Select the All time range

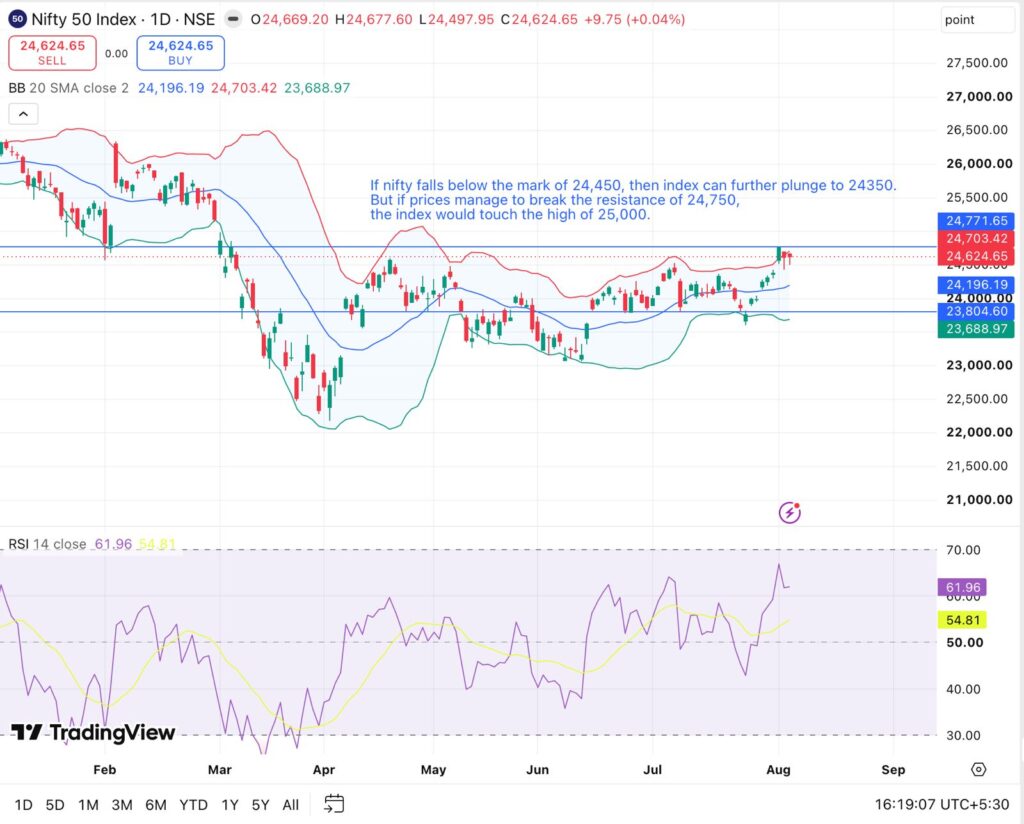pyautogui.click(x=291, y=804)
